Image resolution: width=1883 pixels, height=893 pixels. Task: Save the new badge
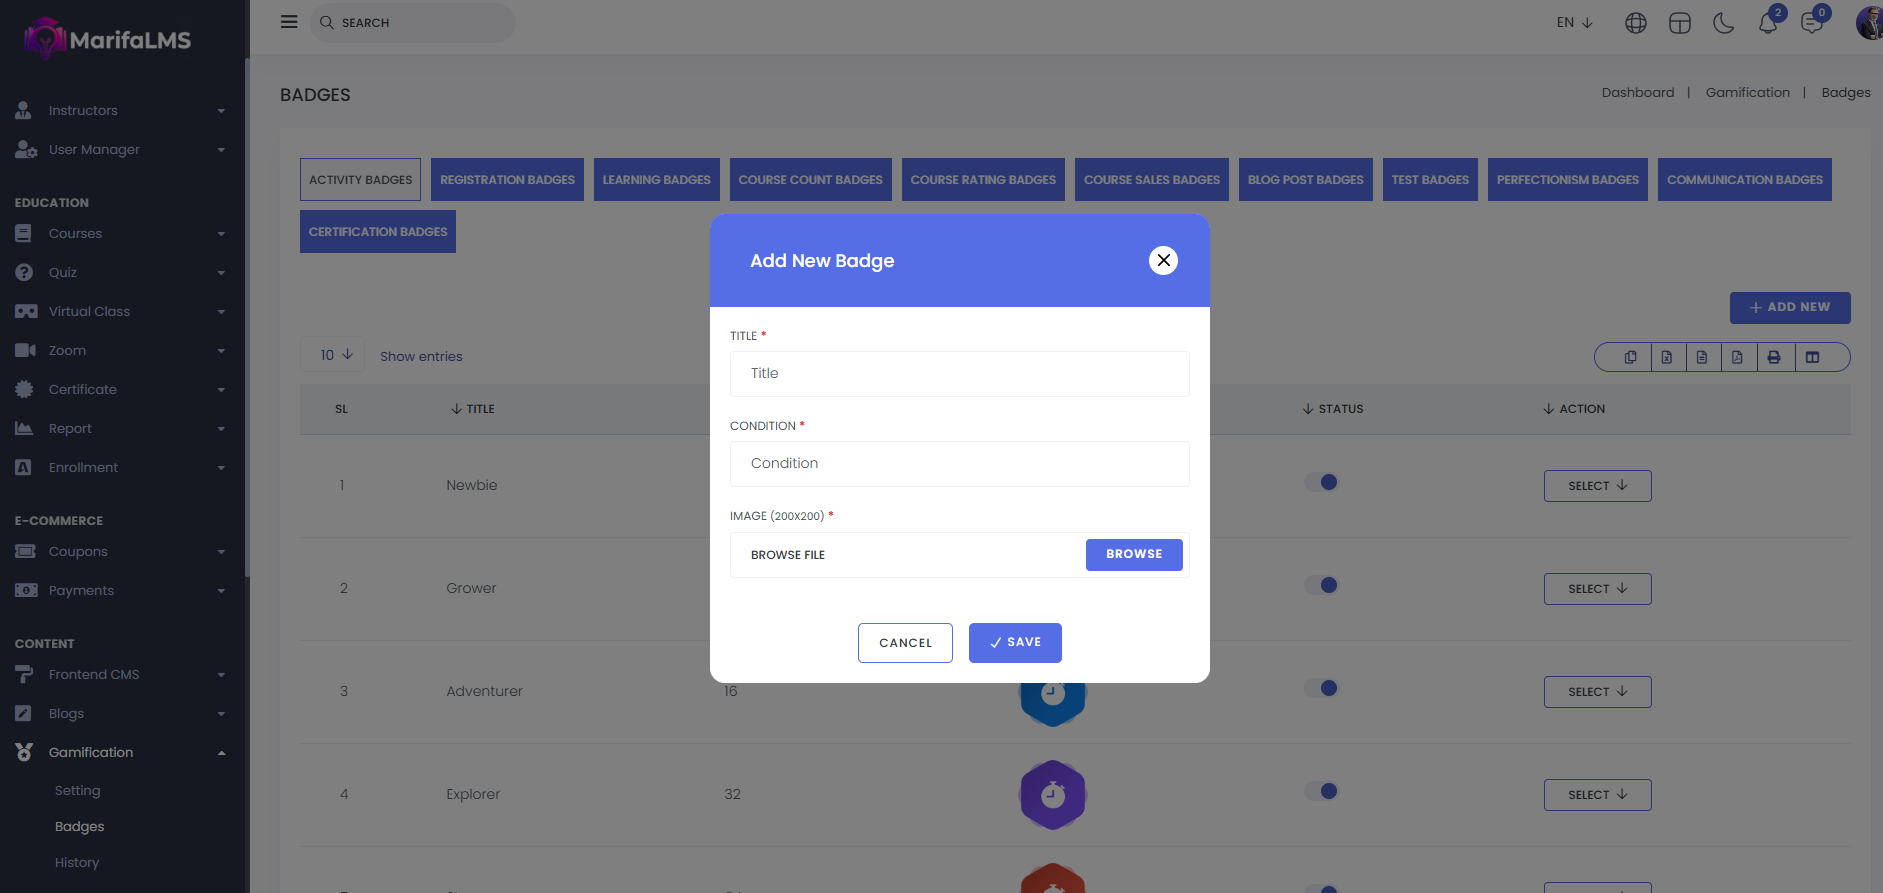pyautogui.click(x=1014, y=643)
